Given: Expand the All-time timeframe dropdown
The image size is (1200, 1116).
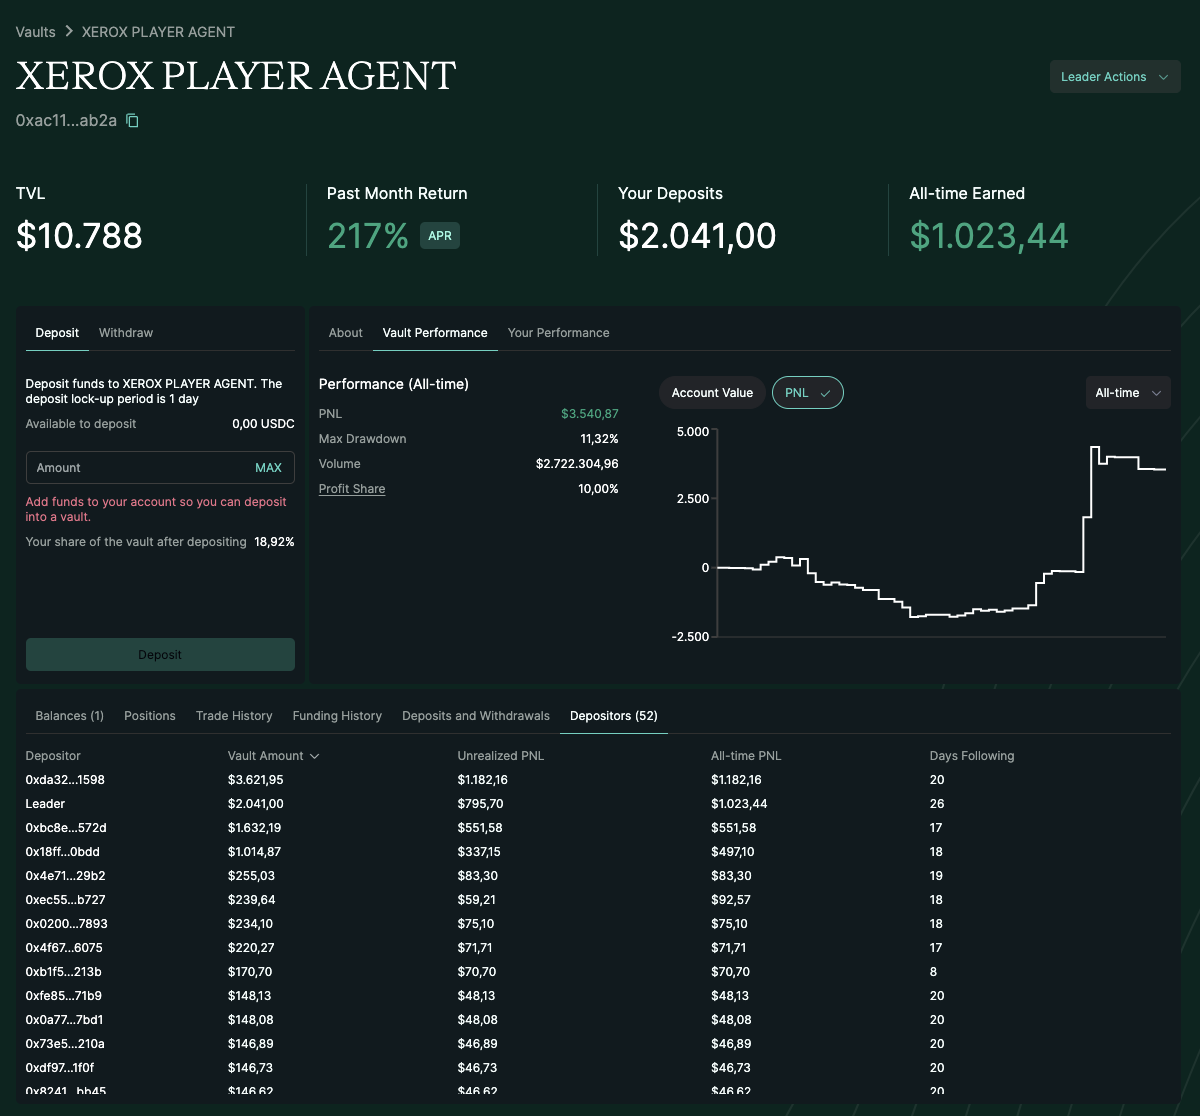Looking at the screenshot, I should [x=1127, y=393].
